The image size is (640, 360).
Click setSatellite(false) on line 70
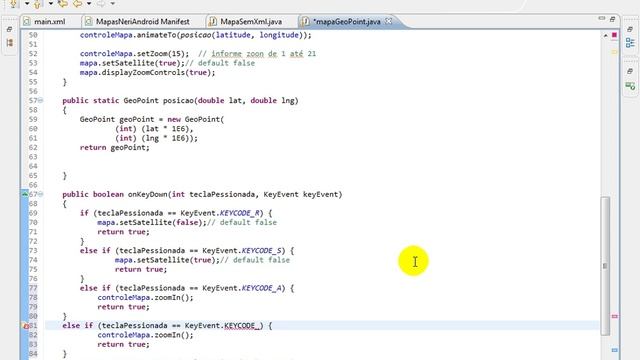pos(161,222)
